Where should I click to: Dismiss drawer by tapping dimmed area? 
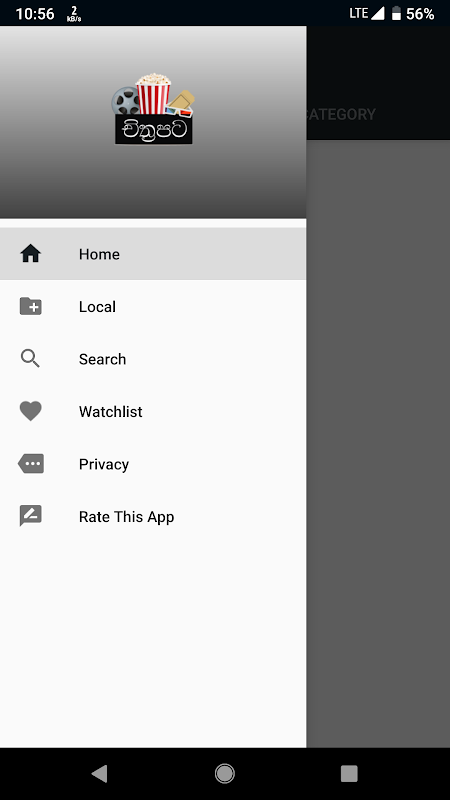[378, 444]
